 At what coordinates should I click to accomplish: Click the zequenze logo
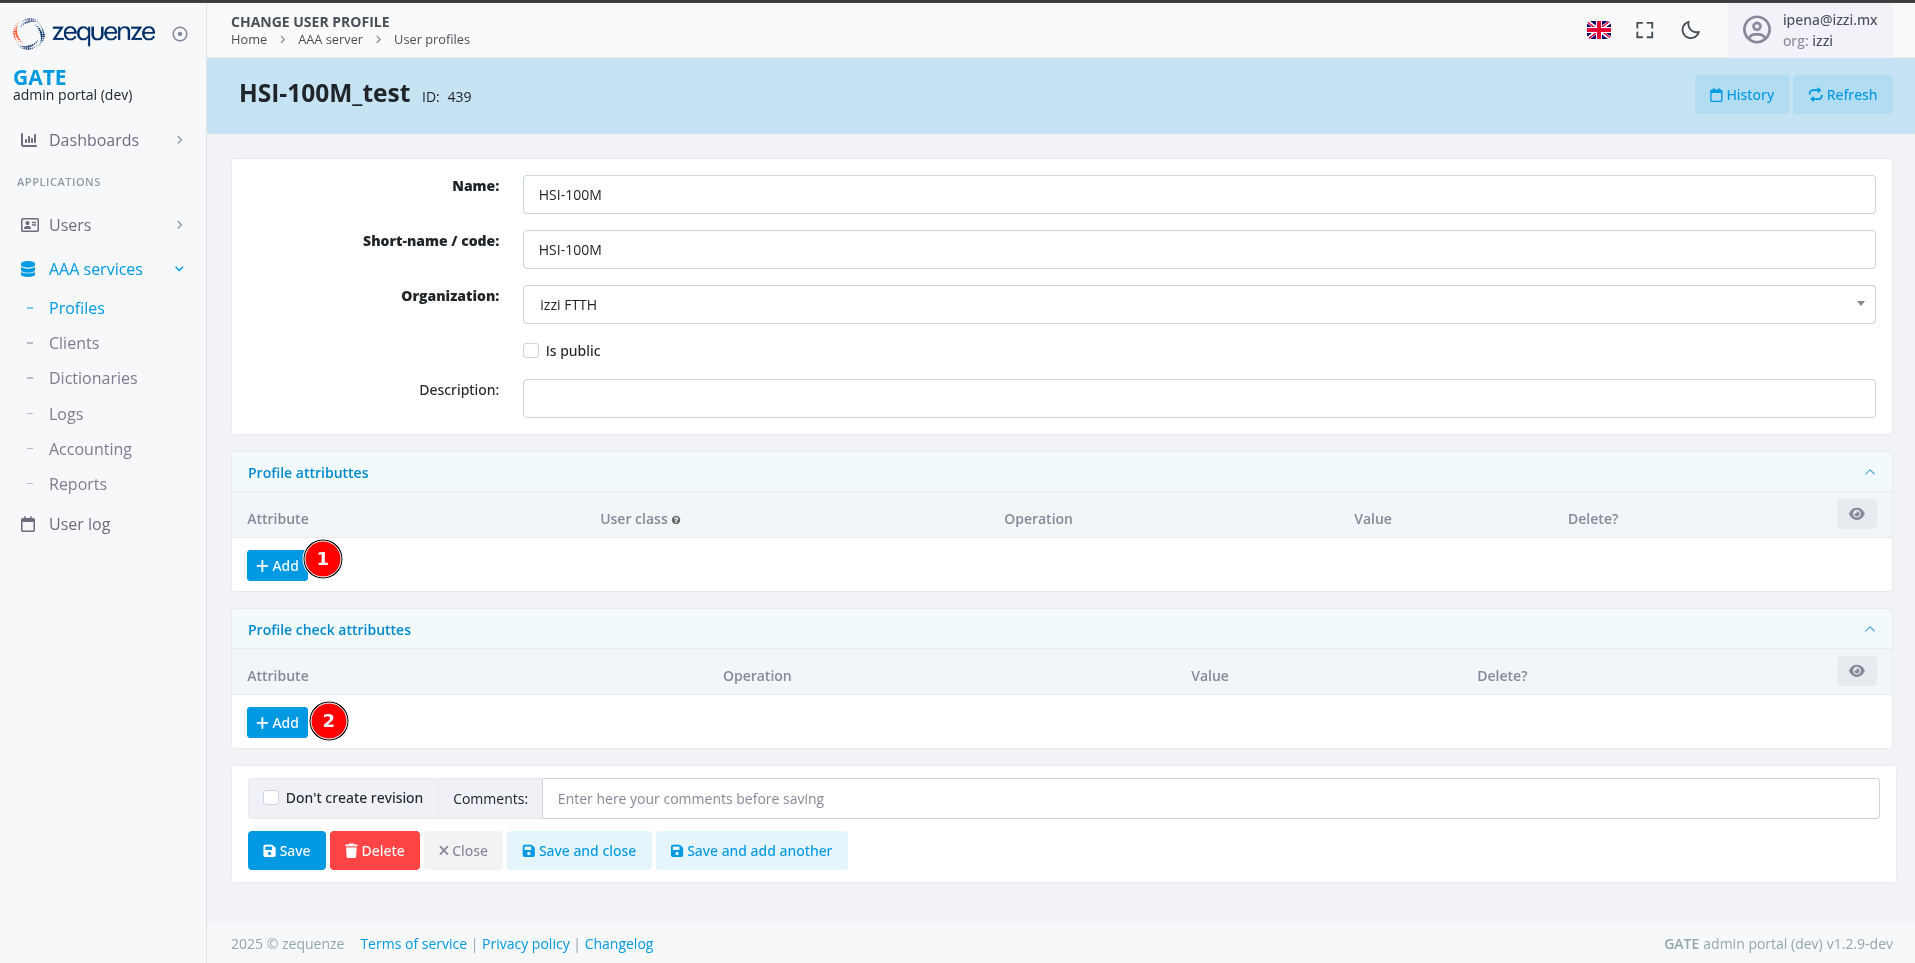tap(84, 34)
